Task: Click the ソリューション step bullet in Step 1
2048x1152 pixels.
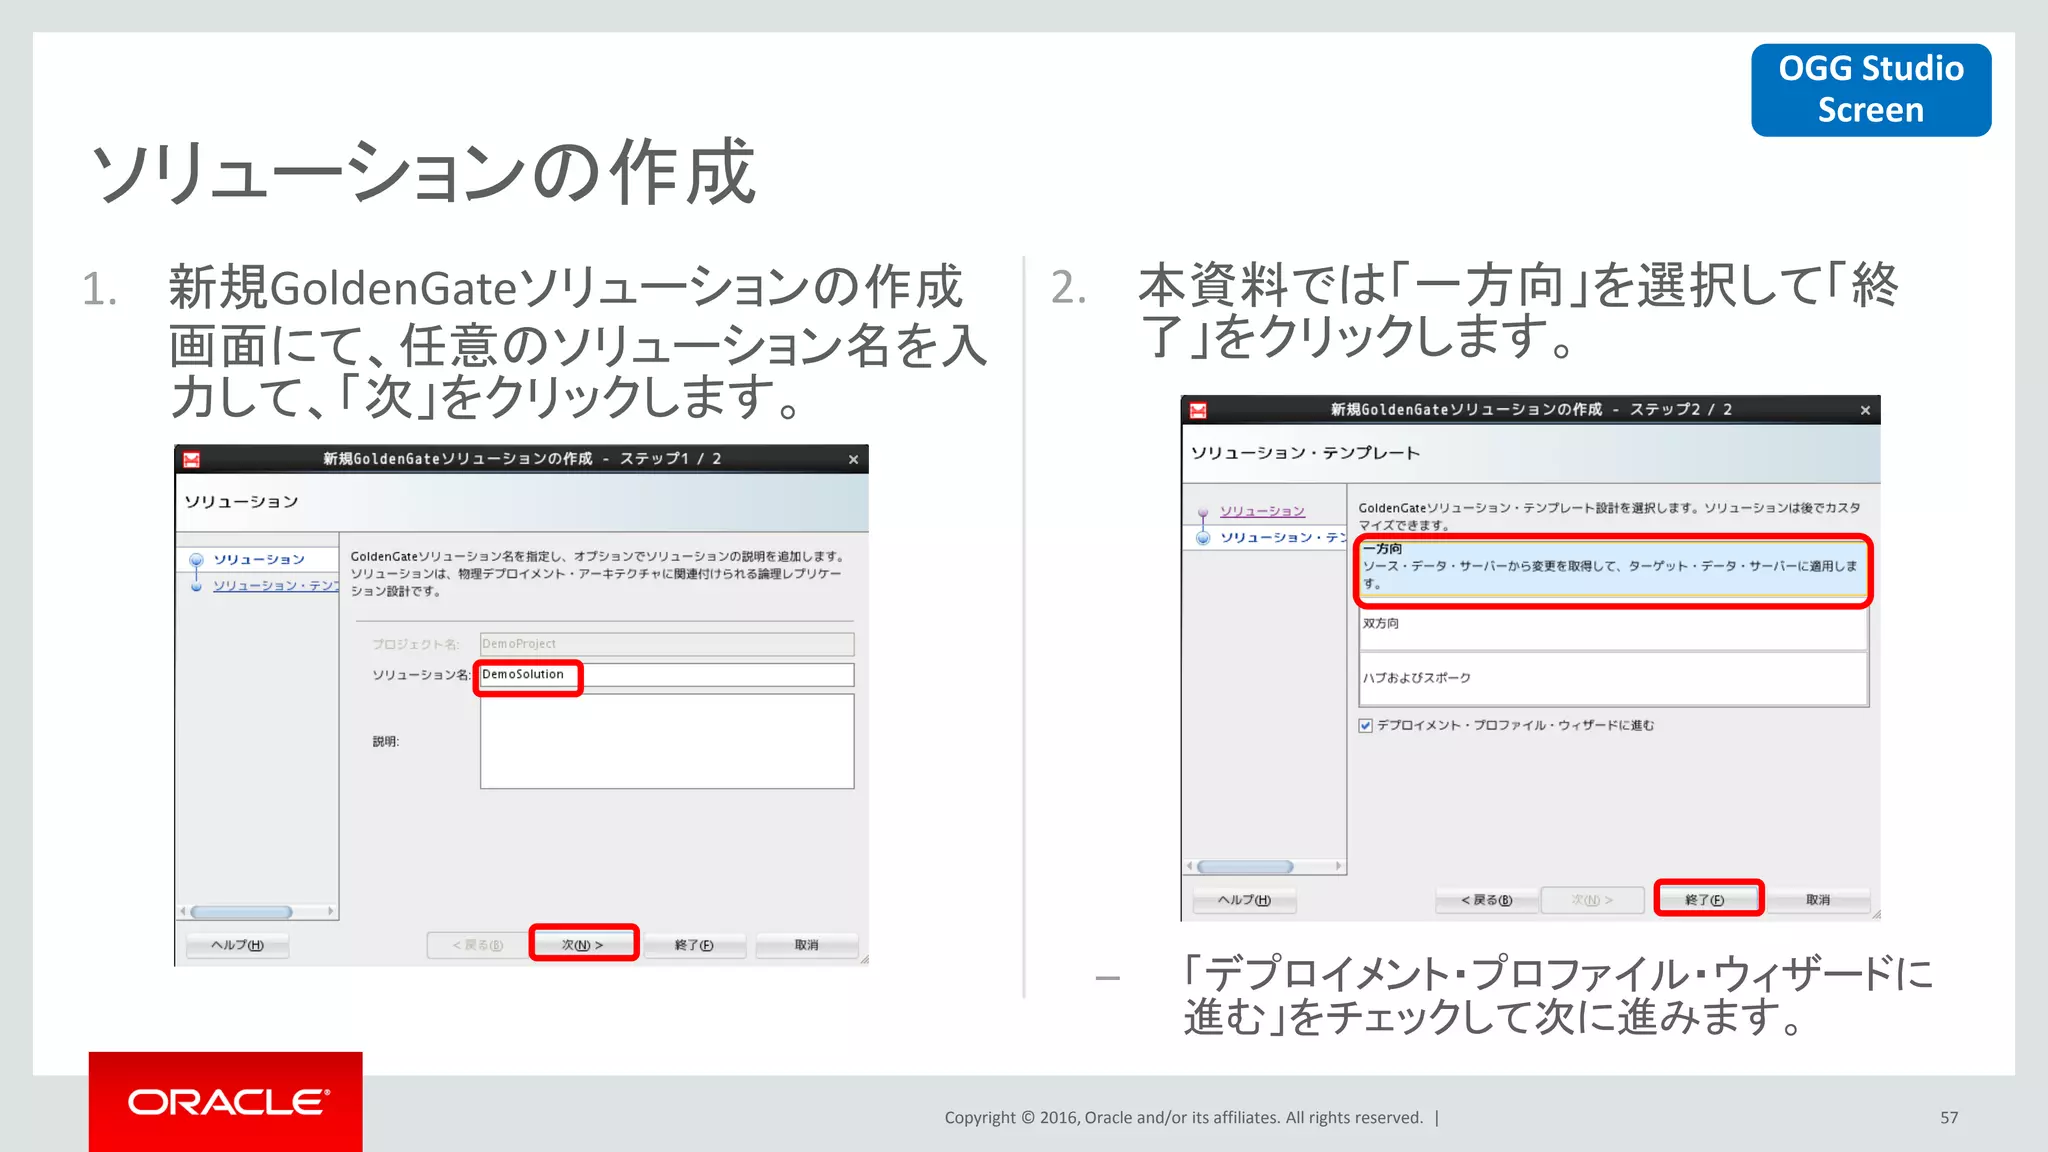Action: [x=197, y=560]
